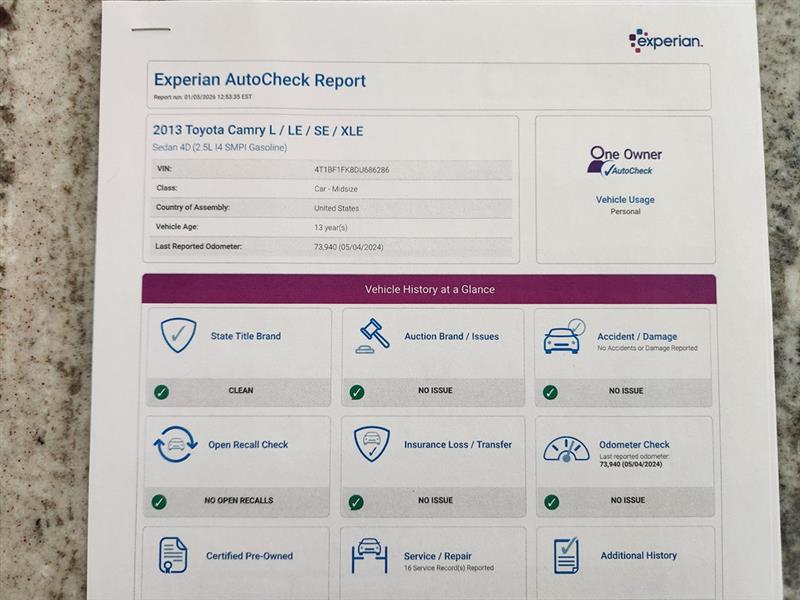Viewport: 800px width, 600px height.
Task: Click the One Owner AutoCheck badge
Action: pos(625,161)
